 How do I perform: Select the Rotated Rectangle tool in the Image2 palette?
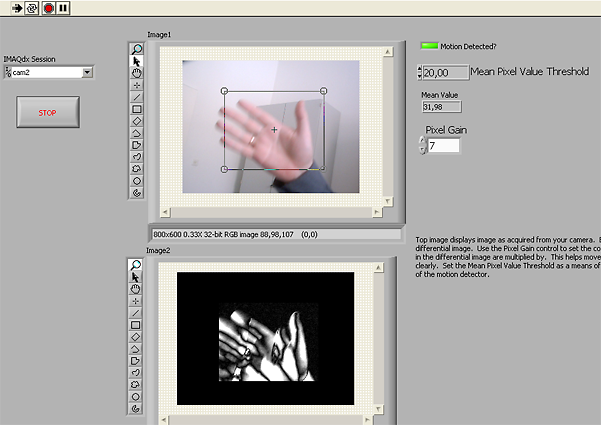coord(135,337)
